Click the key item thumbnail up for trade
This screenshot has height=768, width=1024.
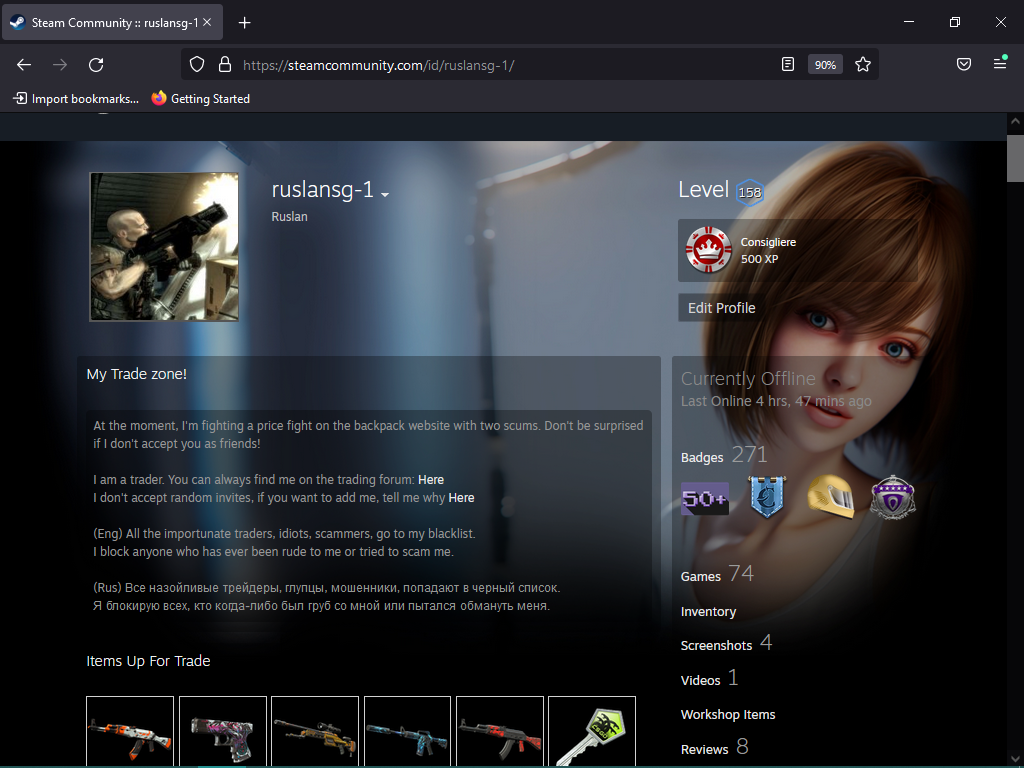coord(592,731)
